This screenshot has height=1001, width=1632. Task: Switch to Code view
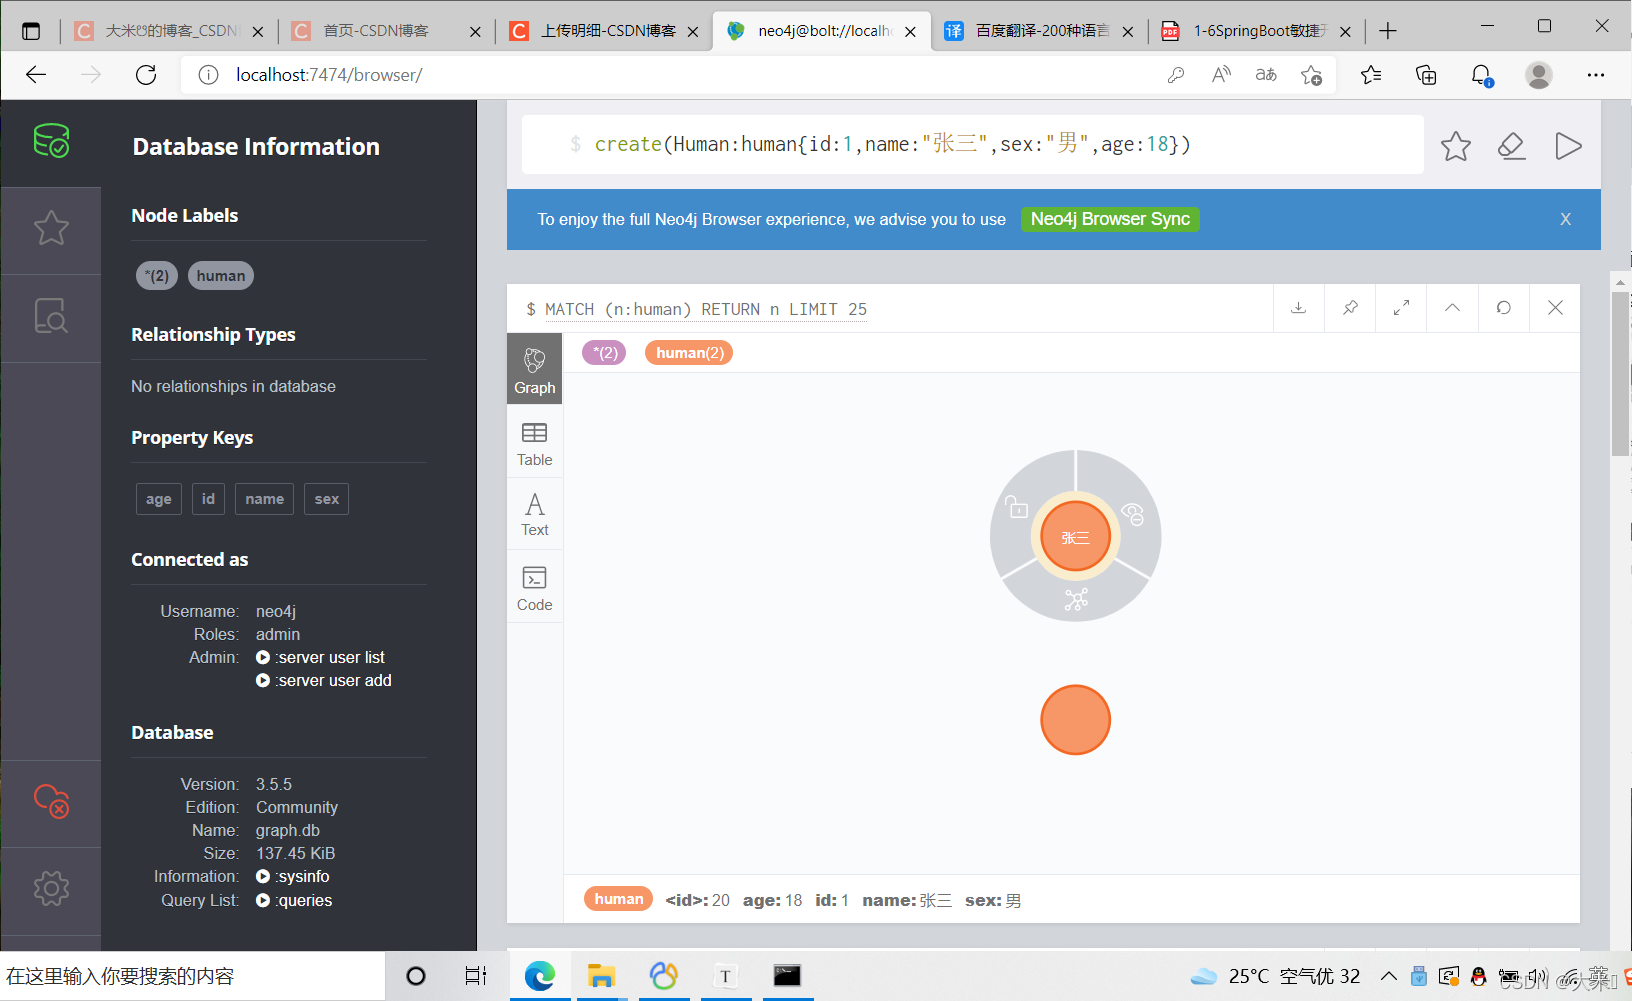[535, 588]
